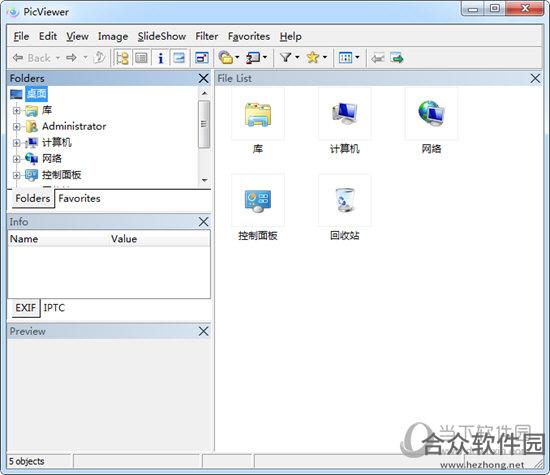Image resolution: width=550 pixels, height=475 pixels.
Task: Click the '5 objects' status bar text
Action: 27,461
